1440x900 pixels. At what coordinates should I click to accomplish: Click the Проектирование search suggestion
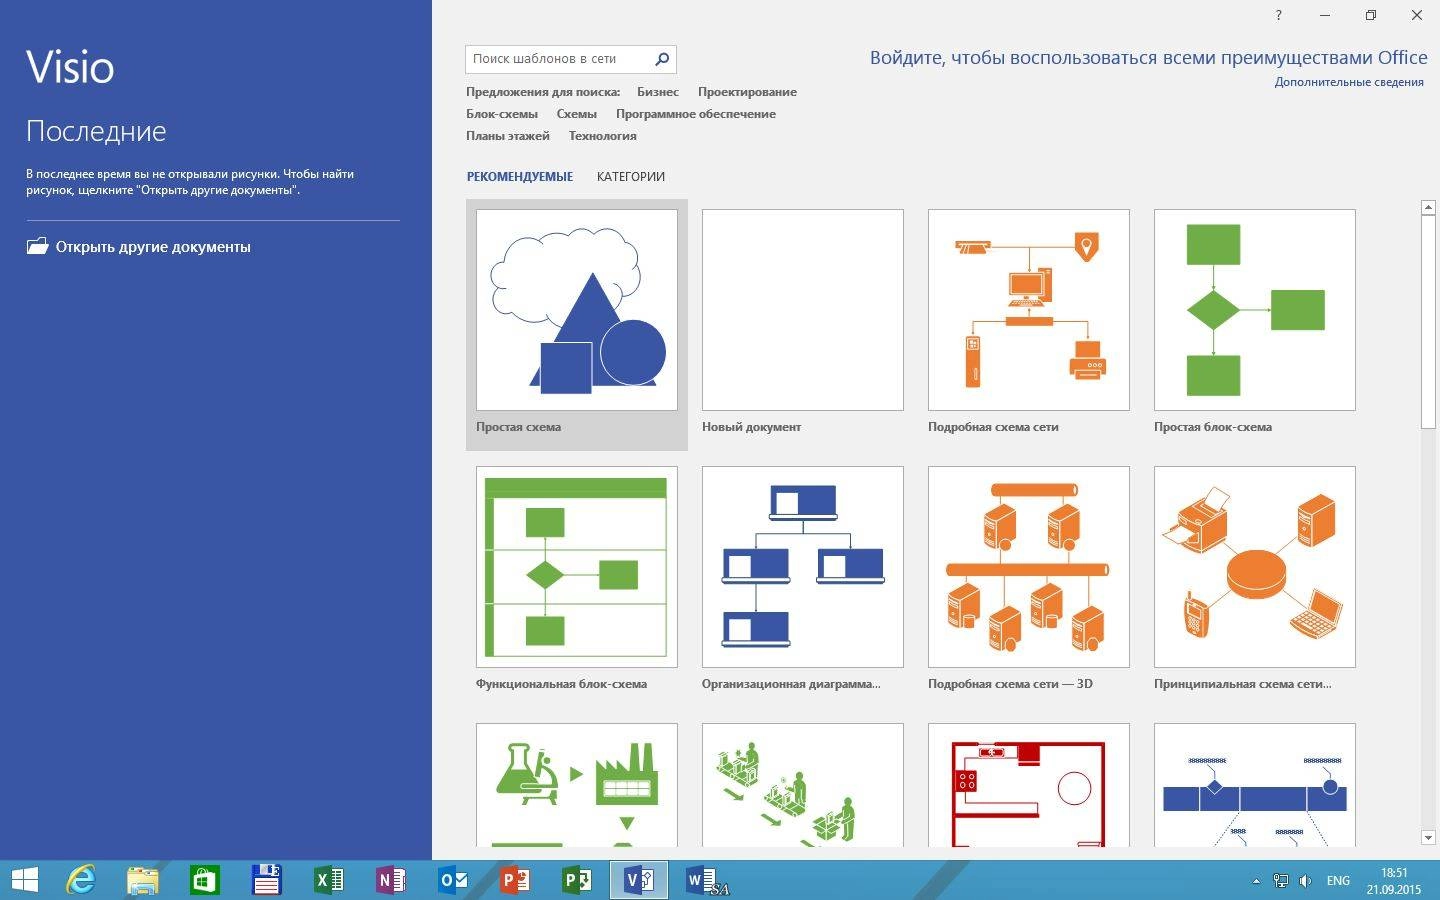click(747, 92)
